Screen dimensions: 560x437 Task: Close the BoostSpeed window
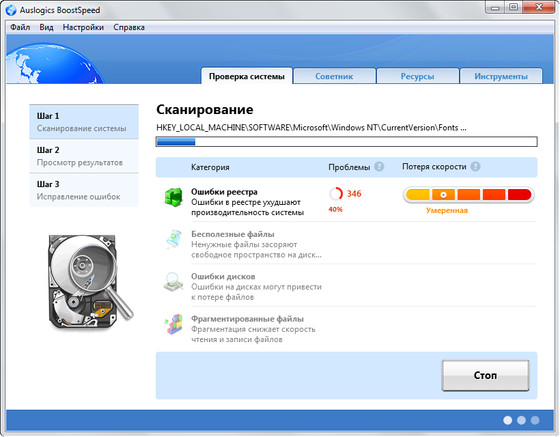pyautogui.click(x=539, y=8)
